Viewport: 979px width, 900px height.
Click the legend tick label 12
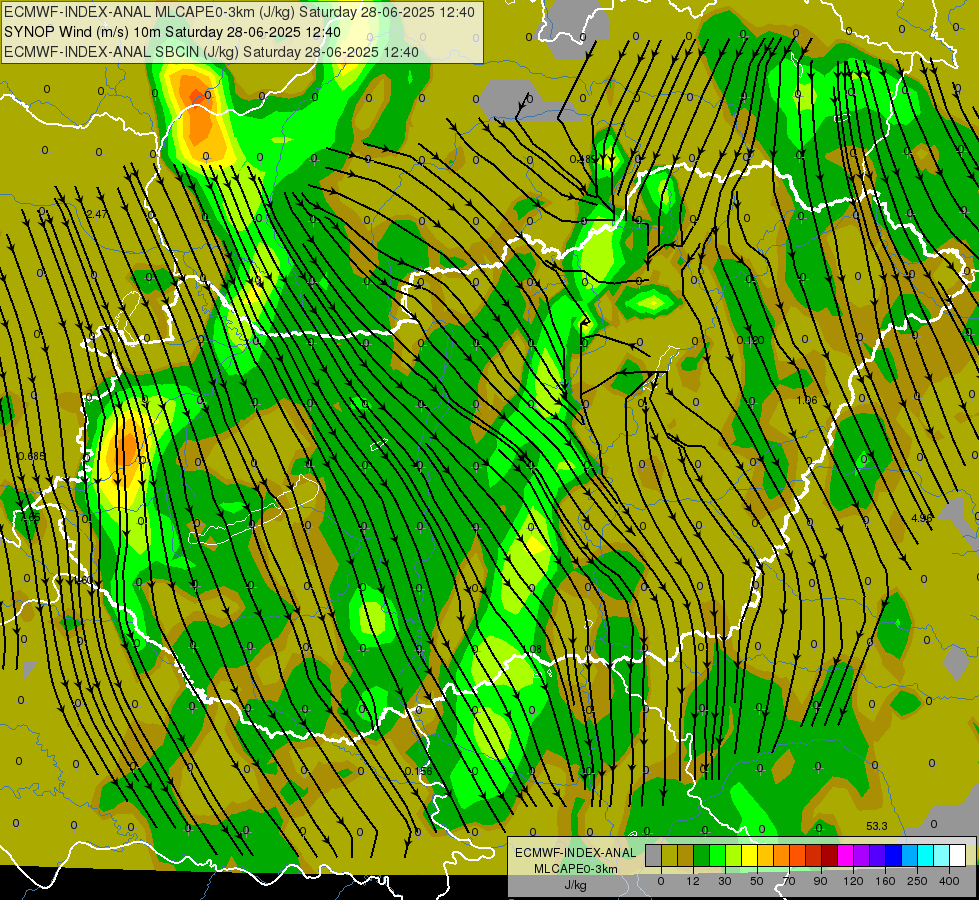tap(693, 881)
